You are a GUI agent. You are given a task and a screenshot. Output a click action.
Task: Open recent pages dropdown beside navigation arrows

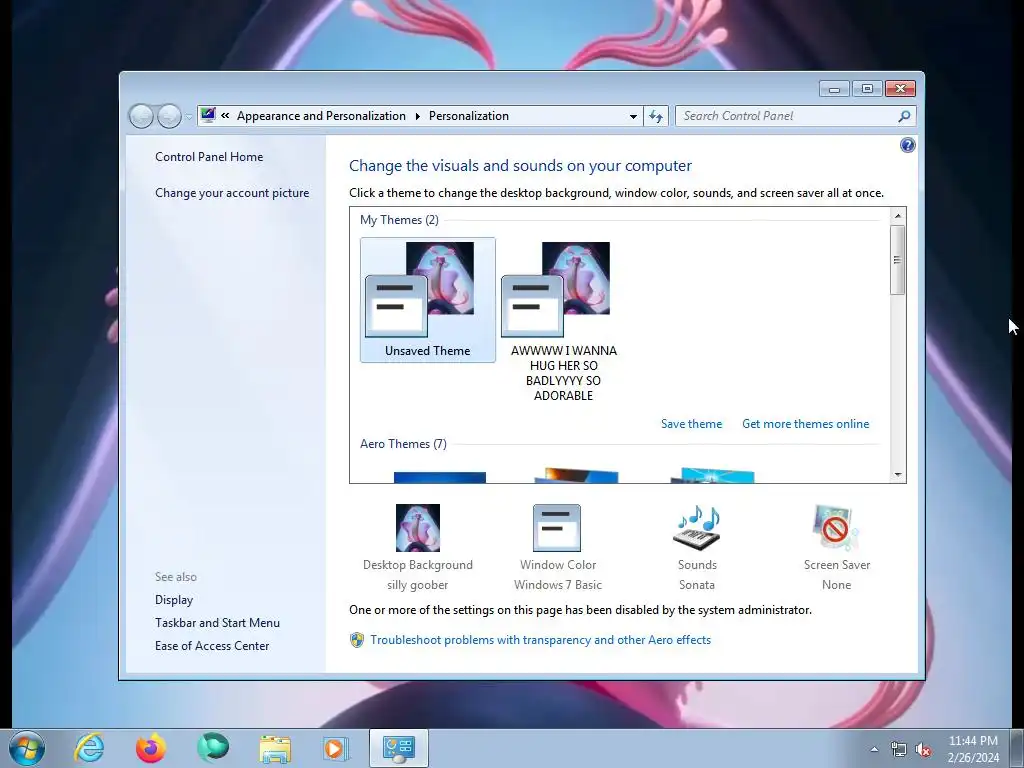click(x=189, y=117)
